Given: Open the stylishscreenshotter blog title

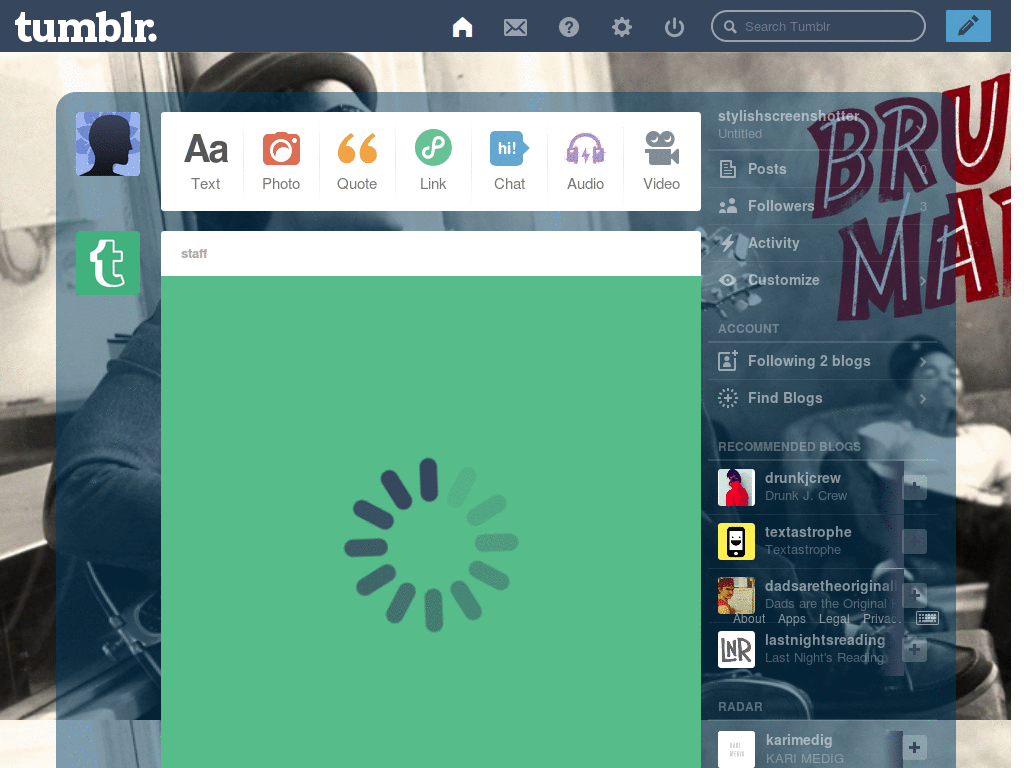Looking at the screenshot, I should coord(788,116).
